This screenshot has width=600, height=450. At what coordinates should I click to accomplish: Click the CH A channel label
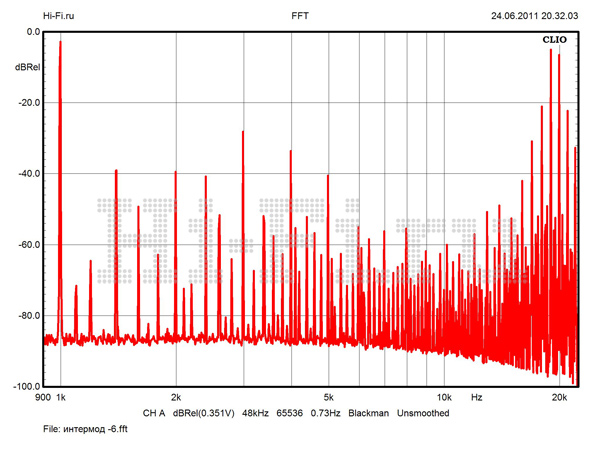154,413
